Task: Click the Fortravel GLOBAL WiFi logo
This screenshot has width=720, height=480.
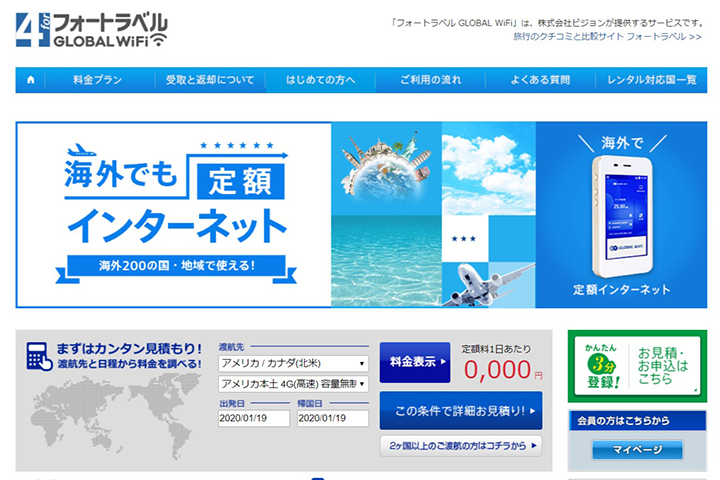Action: pyautogui.click(x=92, y=29)
